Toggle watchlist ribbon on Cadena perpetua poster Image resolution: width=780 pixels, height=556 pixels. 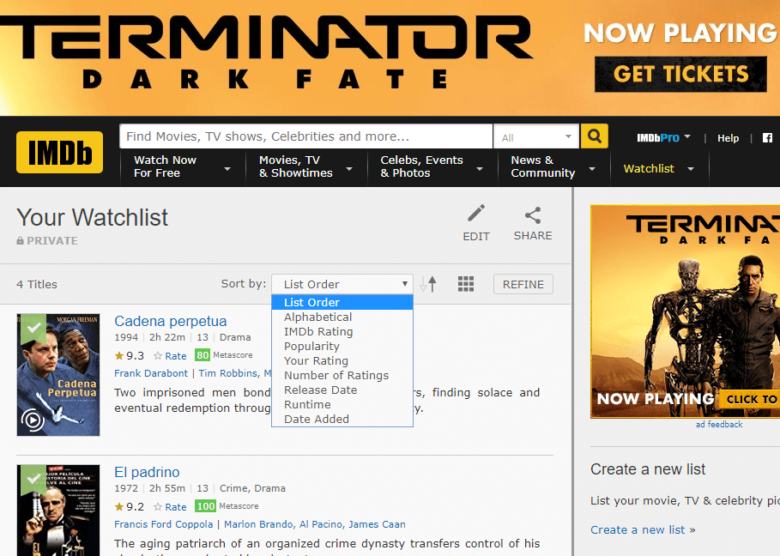tap(33, 327)
